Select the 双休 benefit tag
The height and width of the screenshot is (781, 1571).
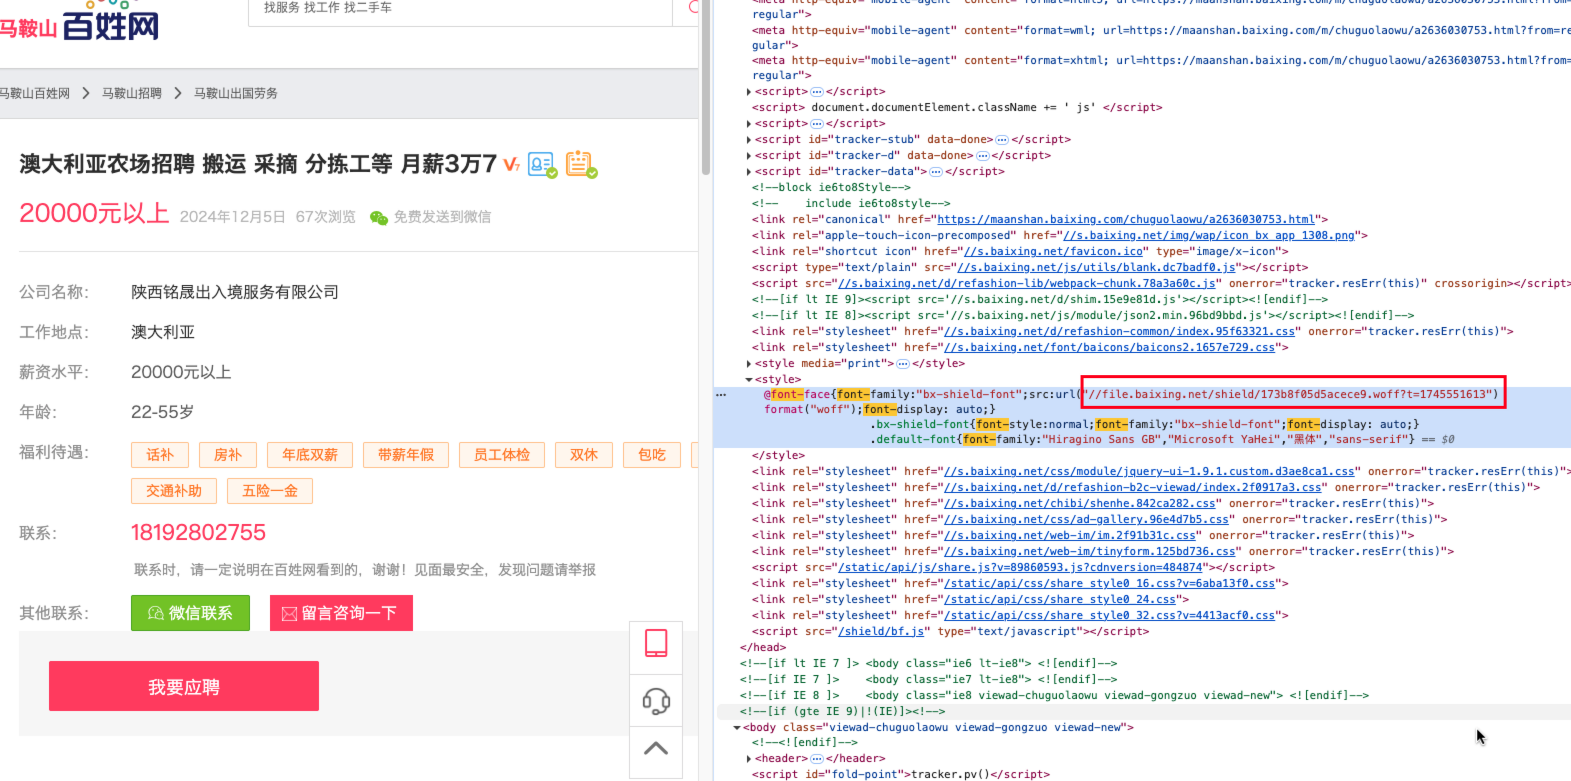point(584,455)
